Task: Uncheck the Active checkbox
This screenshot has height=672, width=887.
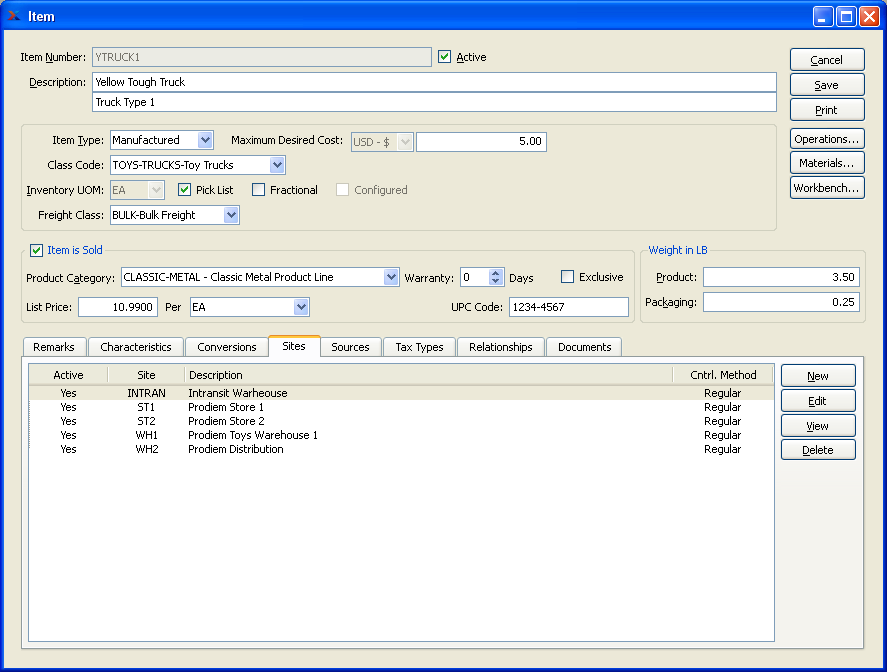Action: pos(445,58)
